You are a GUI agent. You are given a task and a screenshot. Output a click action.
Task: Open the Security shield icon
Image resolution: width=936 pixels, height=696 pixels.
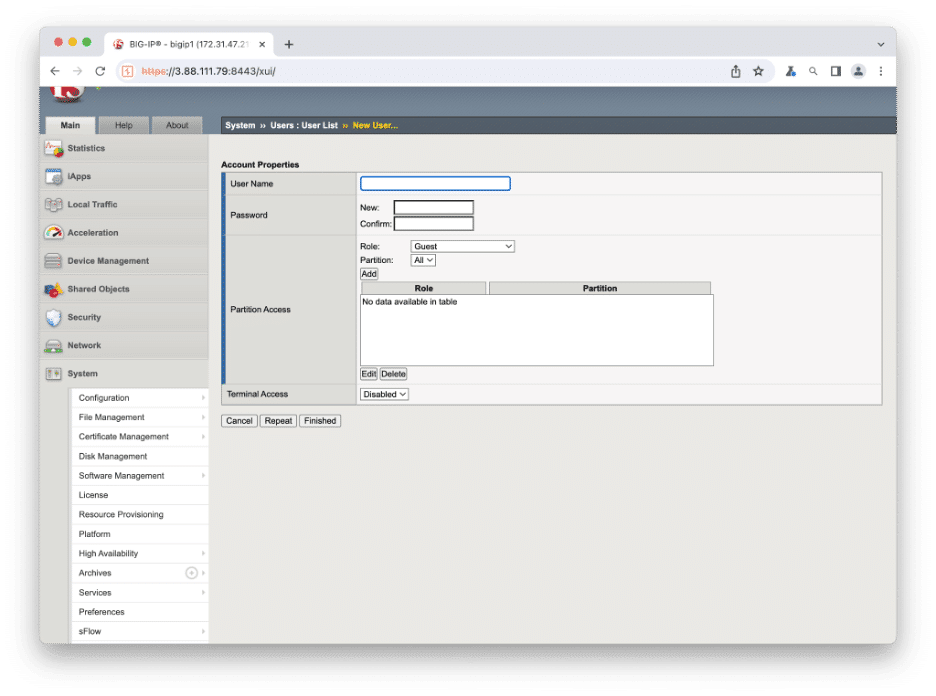[x=53, y=318]
